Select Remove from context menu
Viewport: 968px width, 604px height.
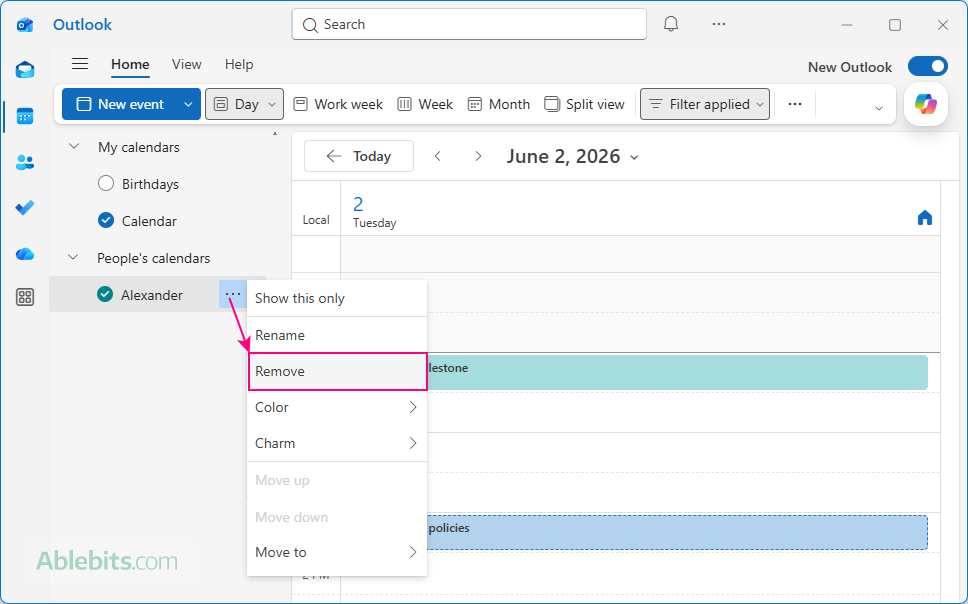[338, 371]
